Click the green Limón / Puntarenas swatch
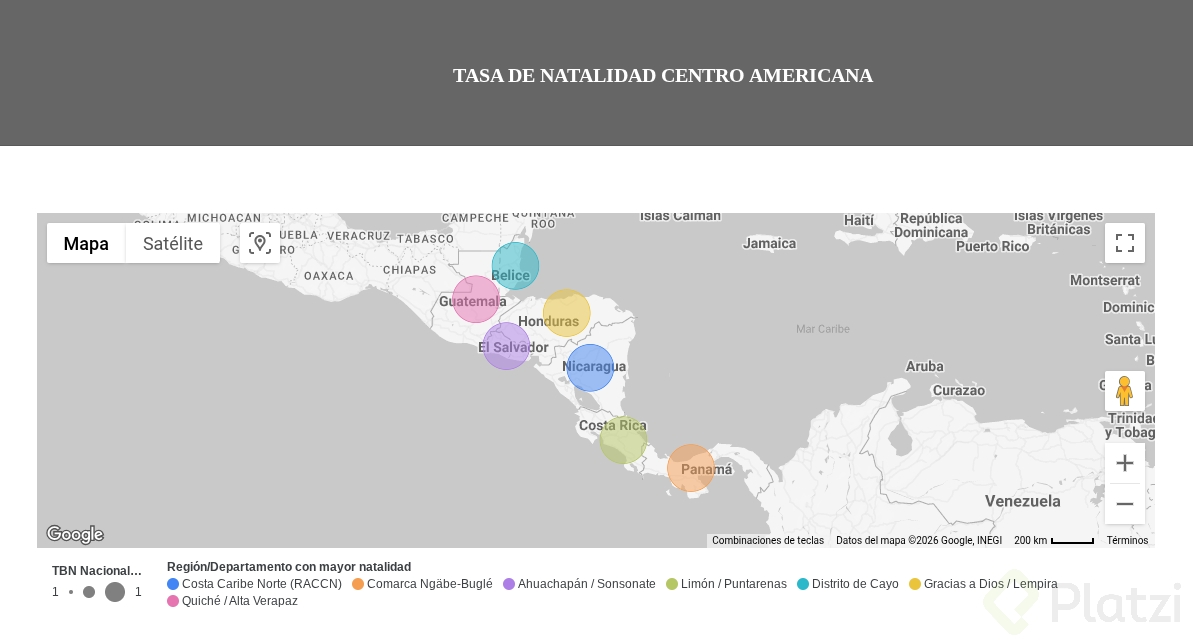The image size is (1193, 642). [x=672, y=584]
